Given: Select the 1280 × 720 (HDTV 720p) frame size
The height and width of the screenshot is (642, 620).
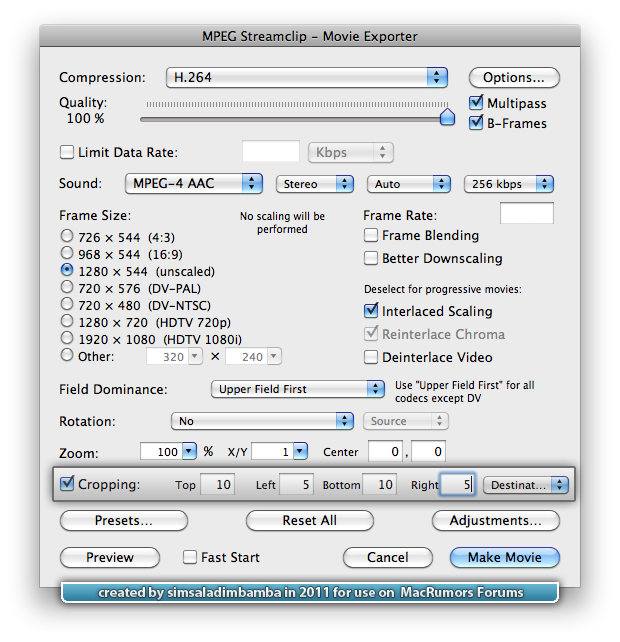Looking at the screenshot, I should (x=67, y=321).
